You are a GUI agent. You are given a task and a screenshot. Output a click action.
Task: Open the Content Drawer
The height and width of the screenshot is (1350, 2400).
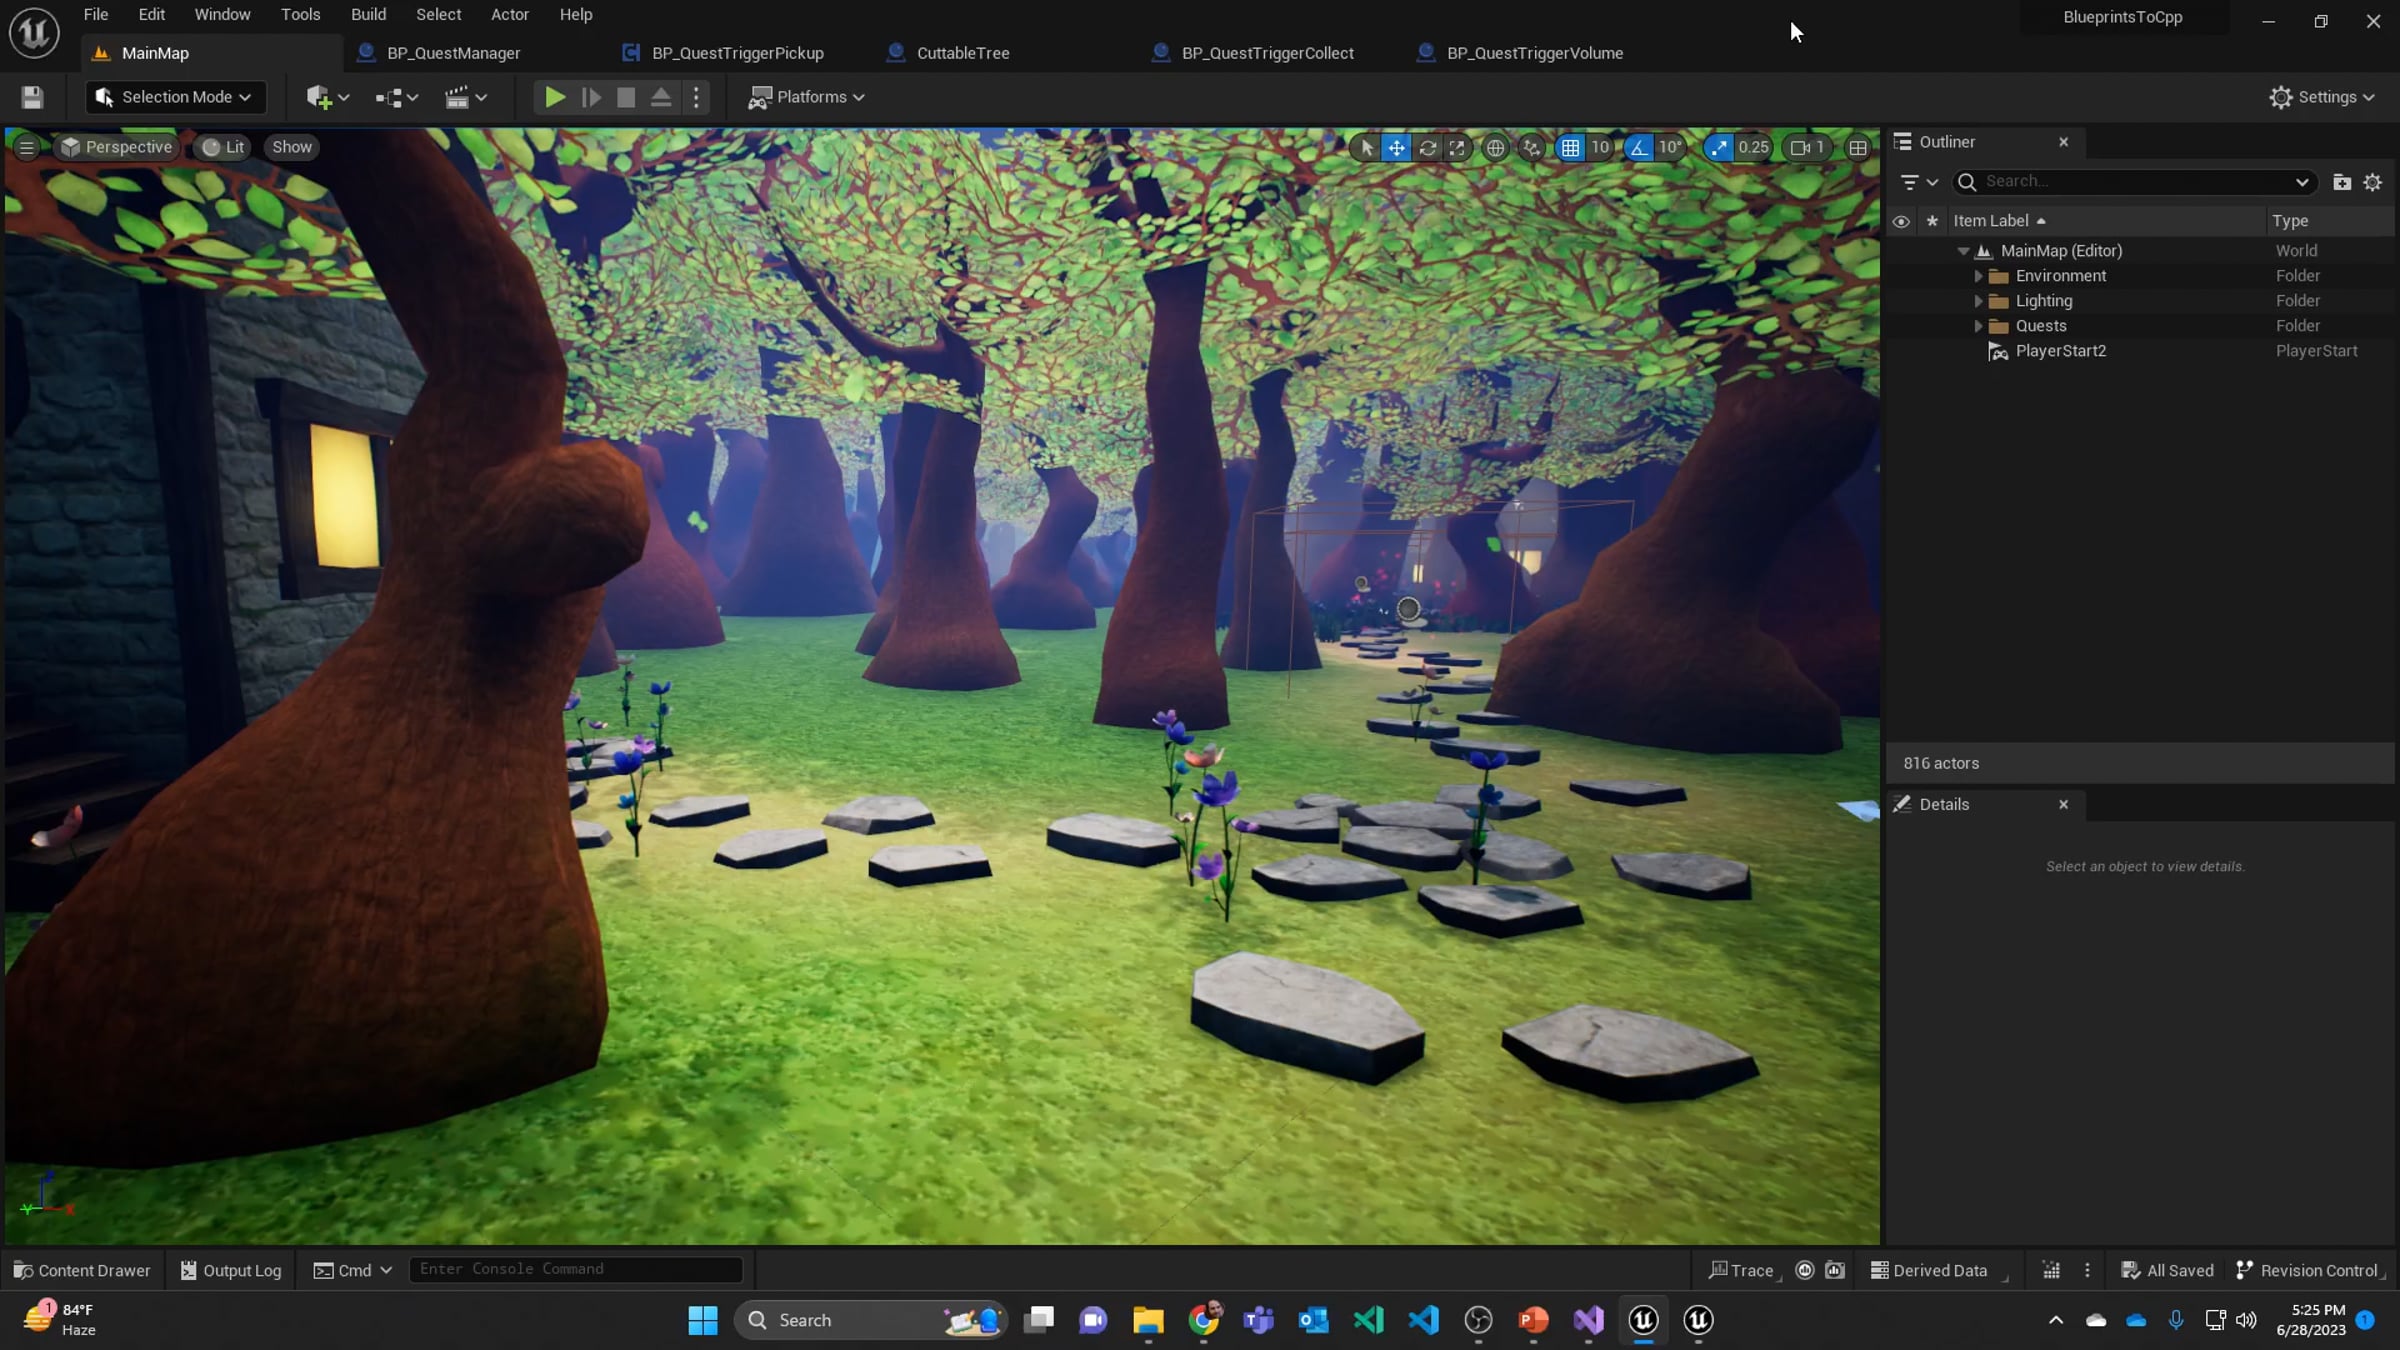pyautogui.click(x=82, y=1270)
